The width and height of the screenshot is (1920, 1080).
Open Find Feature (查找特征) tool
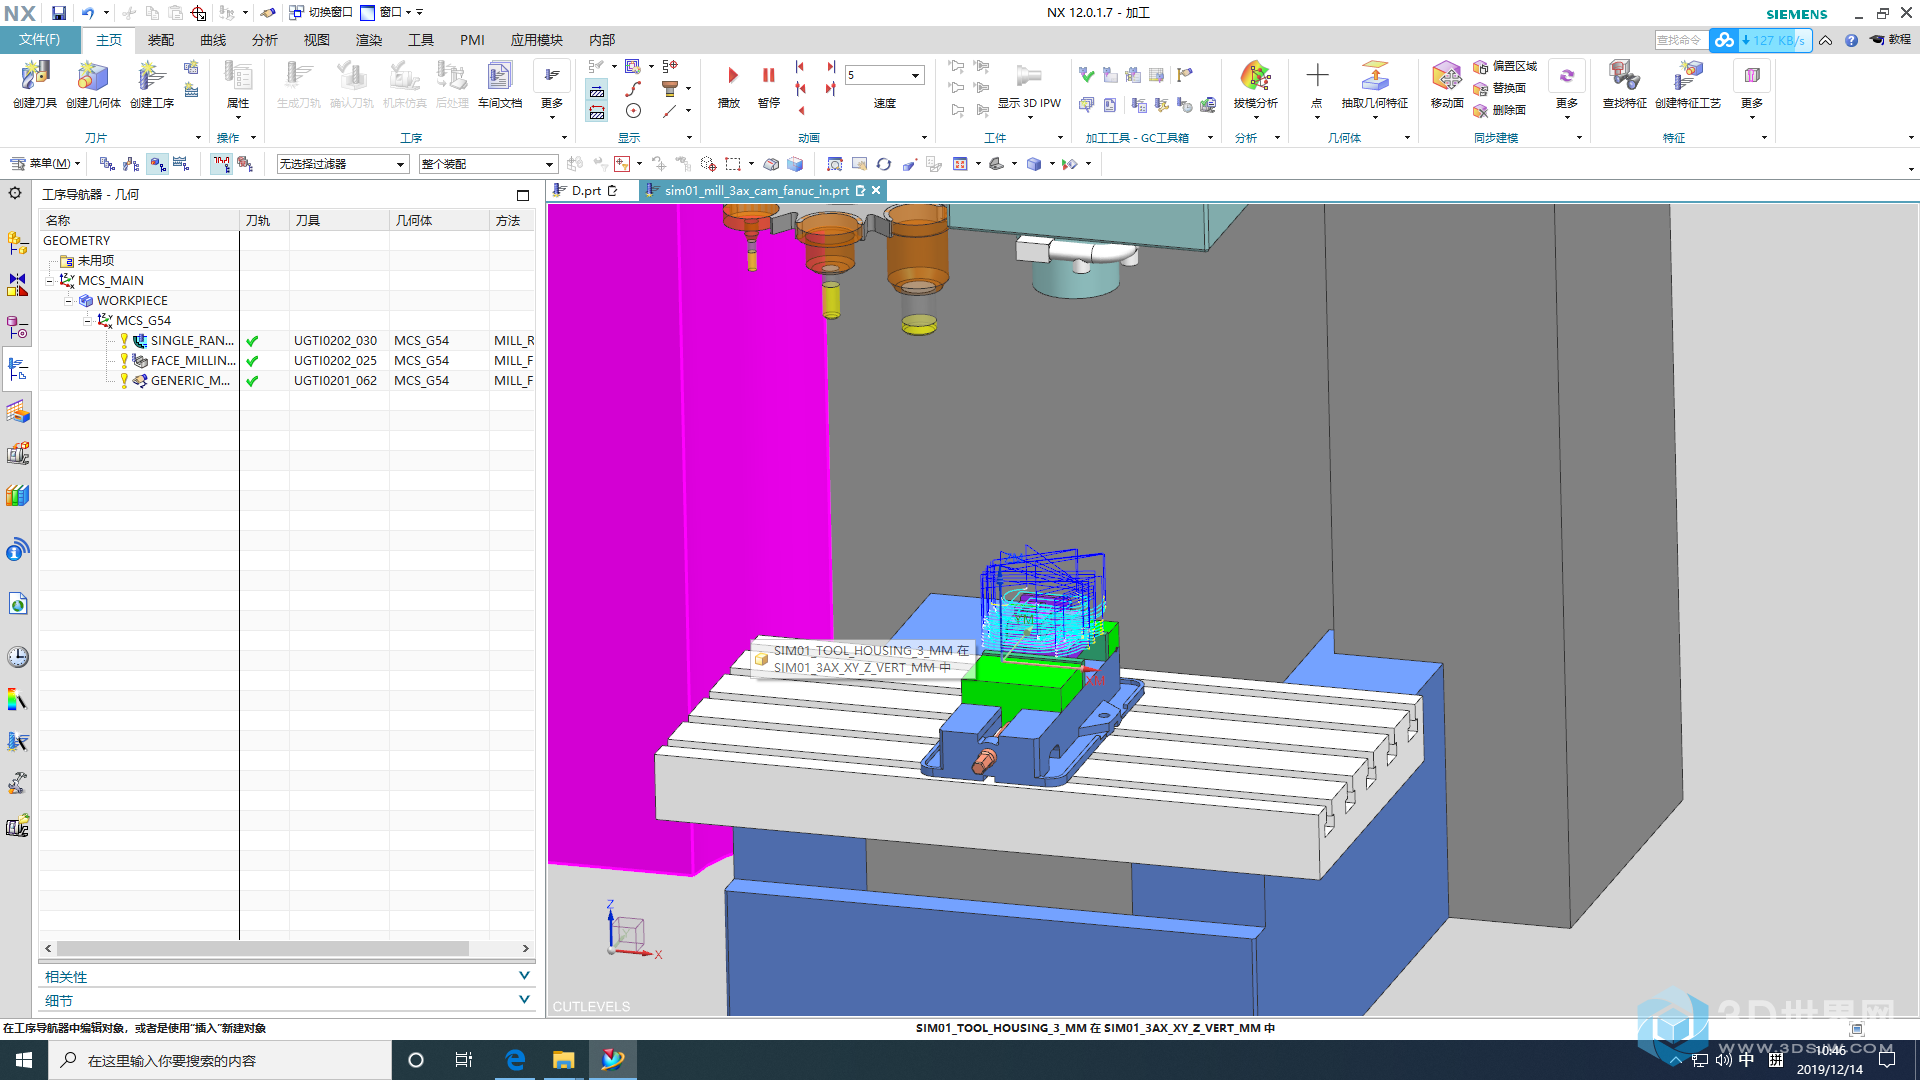(1624, 84)
